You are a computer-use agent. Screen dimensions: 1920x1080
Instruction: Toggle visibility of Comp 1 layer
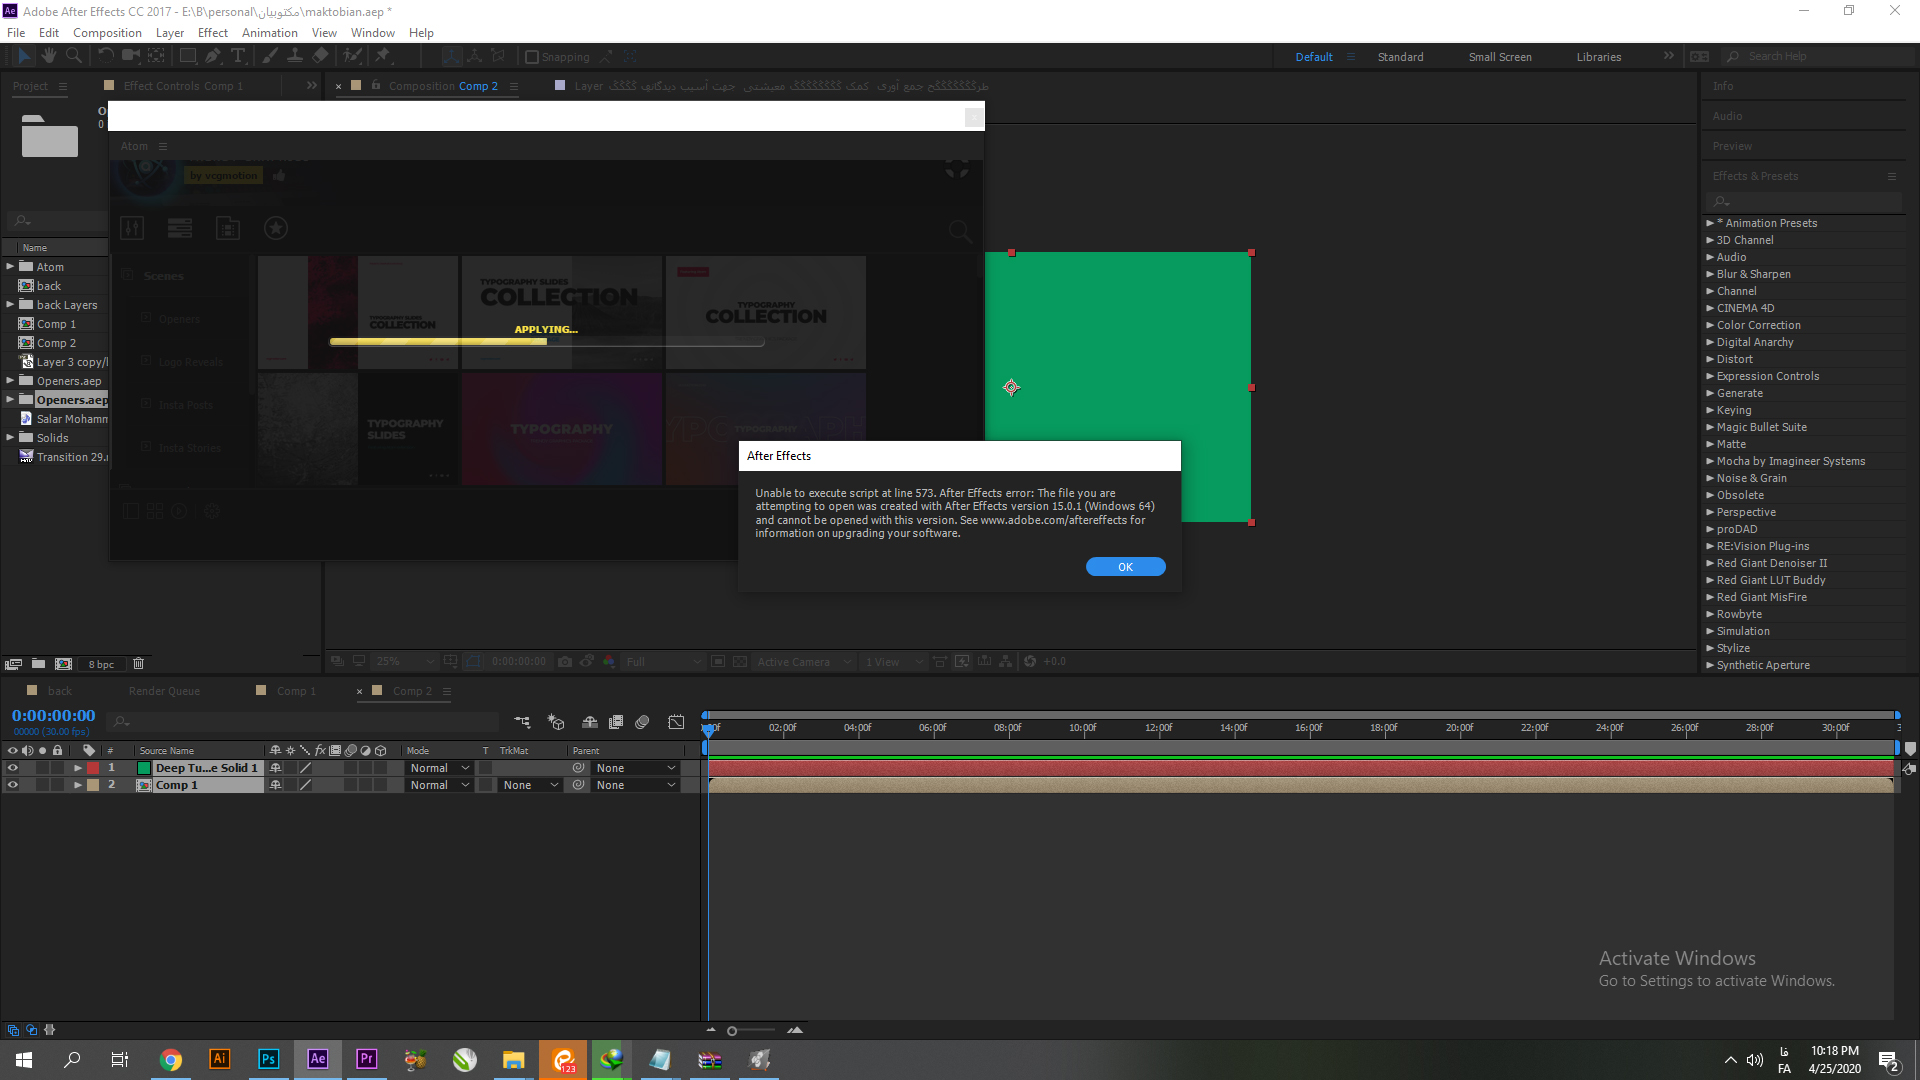coord(12,785)
